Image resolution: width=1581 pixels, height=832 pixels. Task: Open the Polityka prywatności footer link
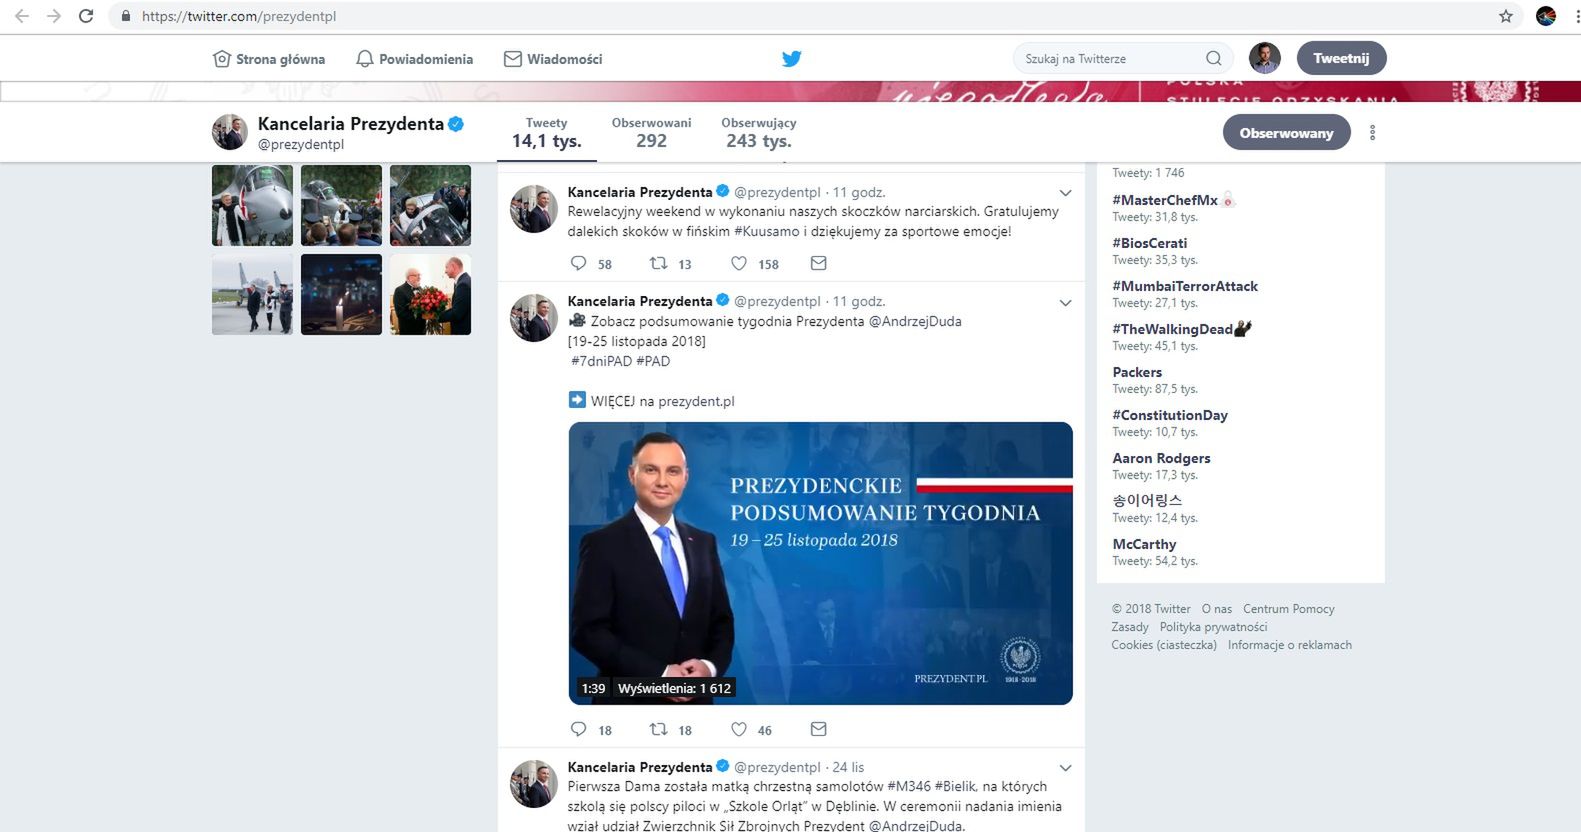[1213, 627]
